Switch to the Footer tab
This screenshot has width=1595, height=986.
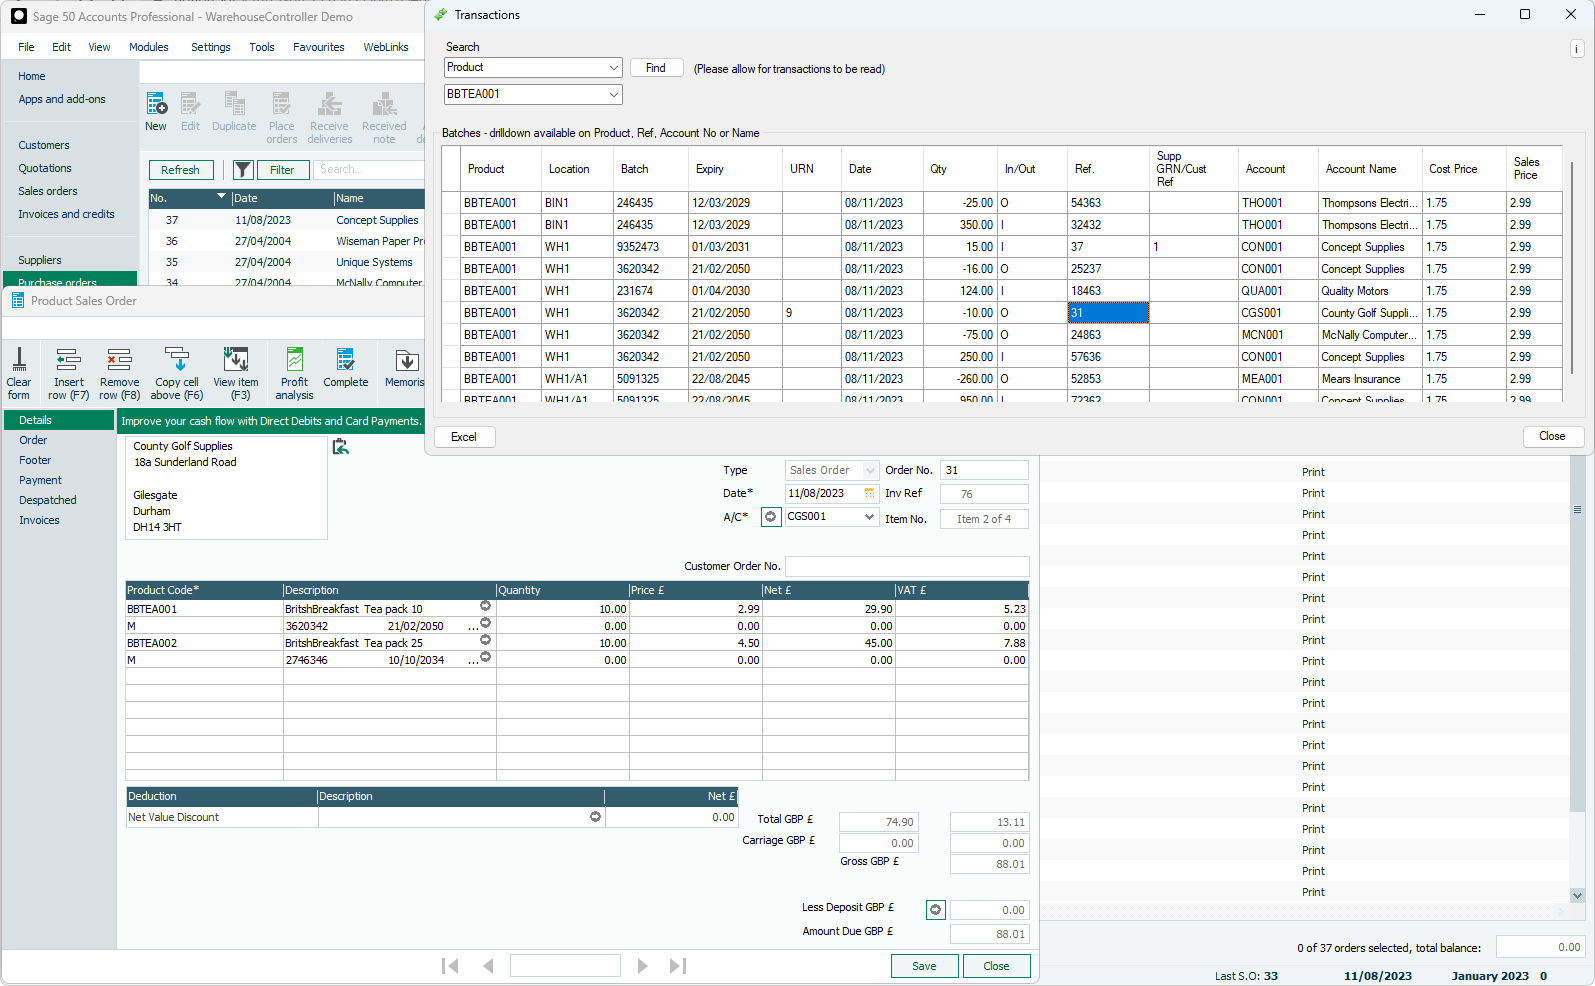[35, 460]
